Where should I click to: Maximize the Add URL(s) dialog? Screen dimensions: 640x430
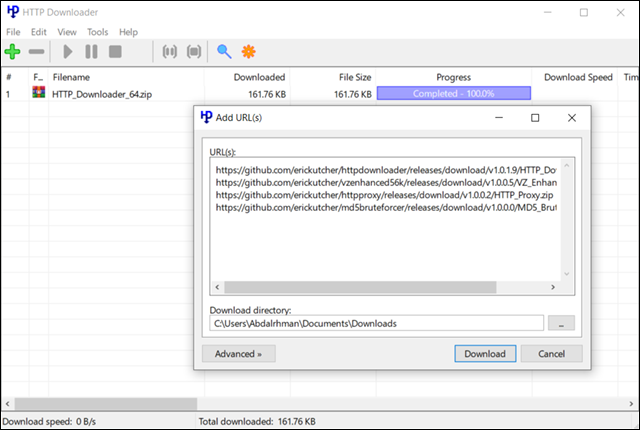tap(535, 118)
